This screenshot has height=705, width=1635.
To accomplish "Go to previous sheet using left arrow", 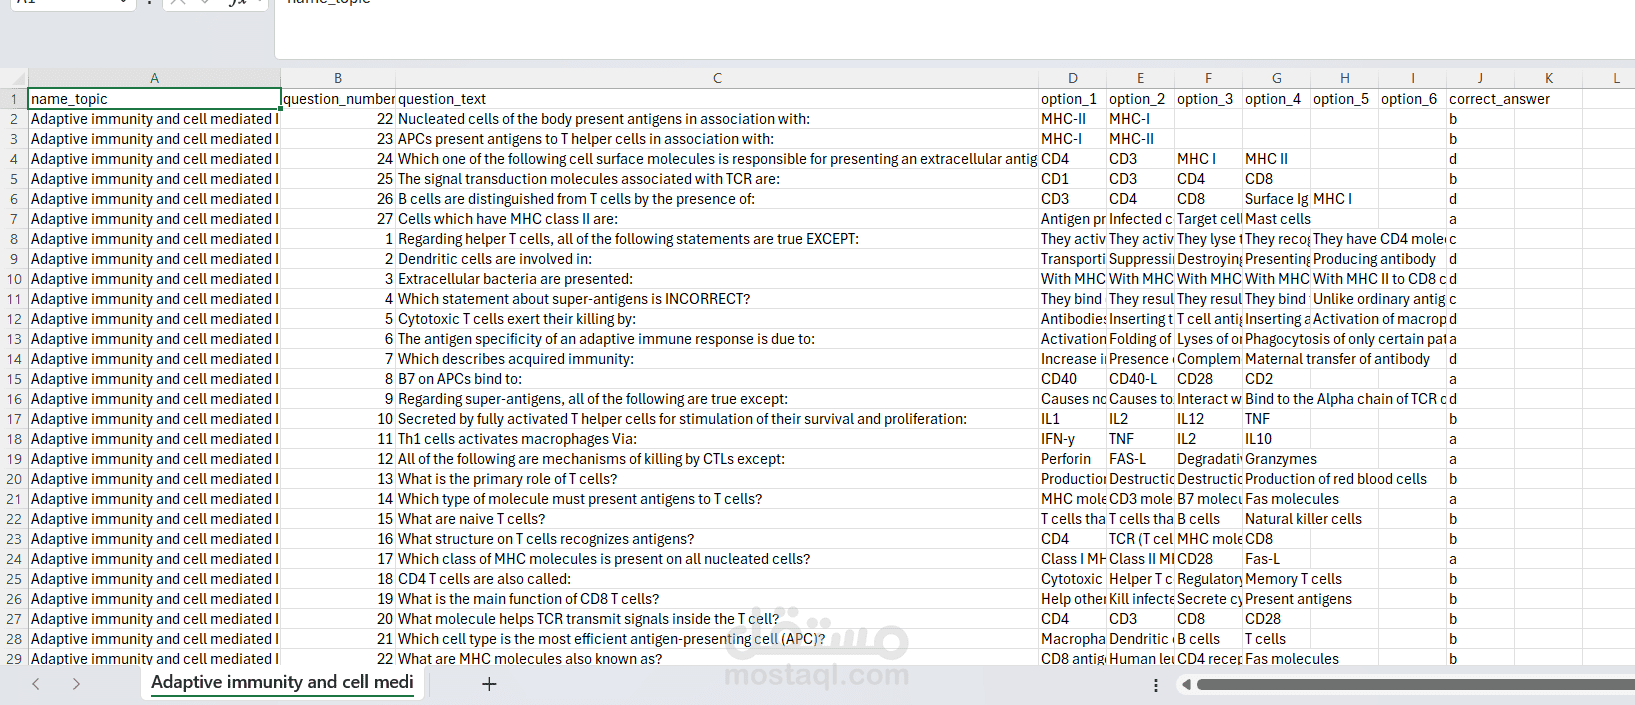I will (x=36, y=684).
